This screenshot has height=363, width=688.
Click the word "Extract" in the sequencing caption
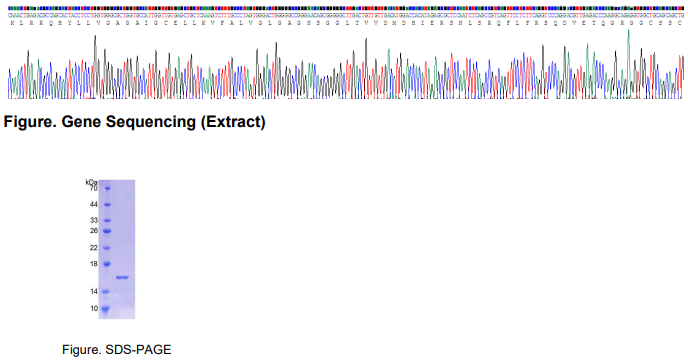[233, 122]
